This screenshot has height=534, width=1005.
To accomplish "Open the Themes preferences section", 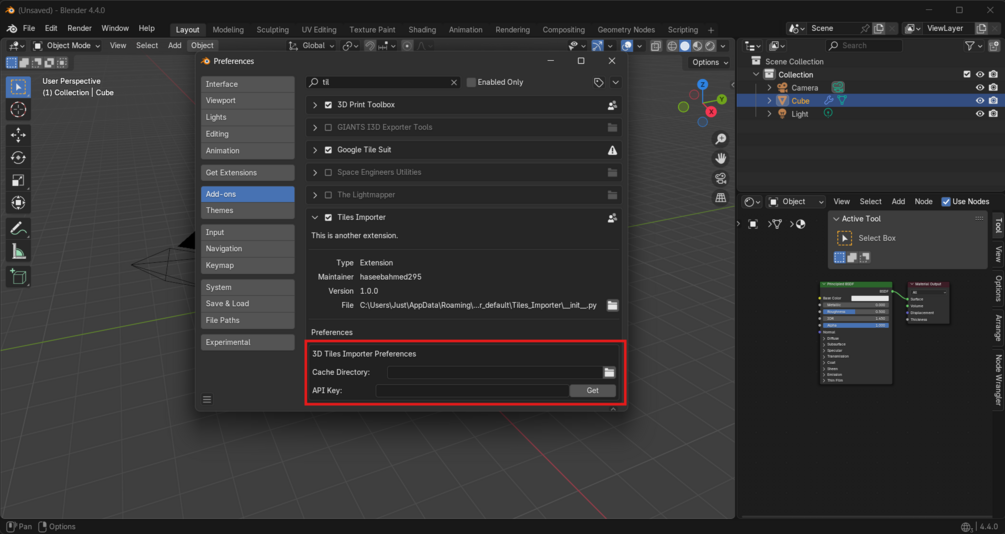I will 247,210.
